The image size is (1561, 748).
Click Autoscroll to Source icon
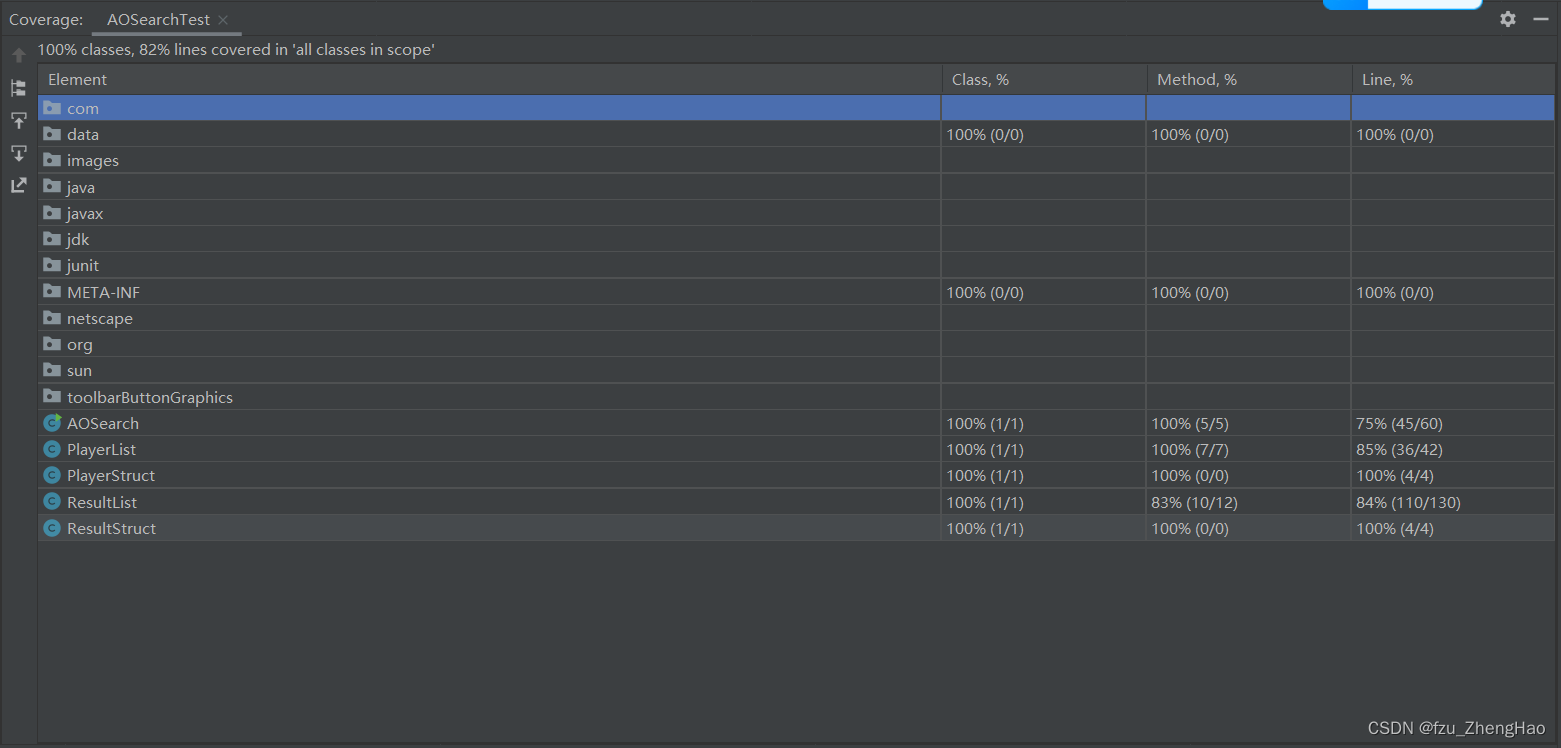point(19,121)
